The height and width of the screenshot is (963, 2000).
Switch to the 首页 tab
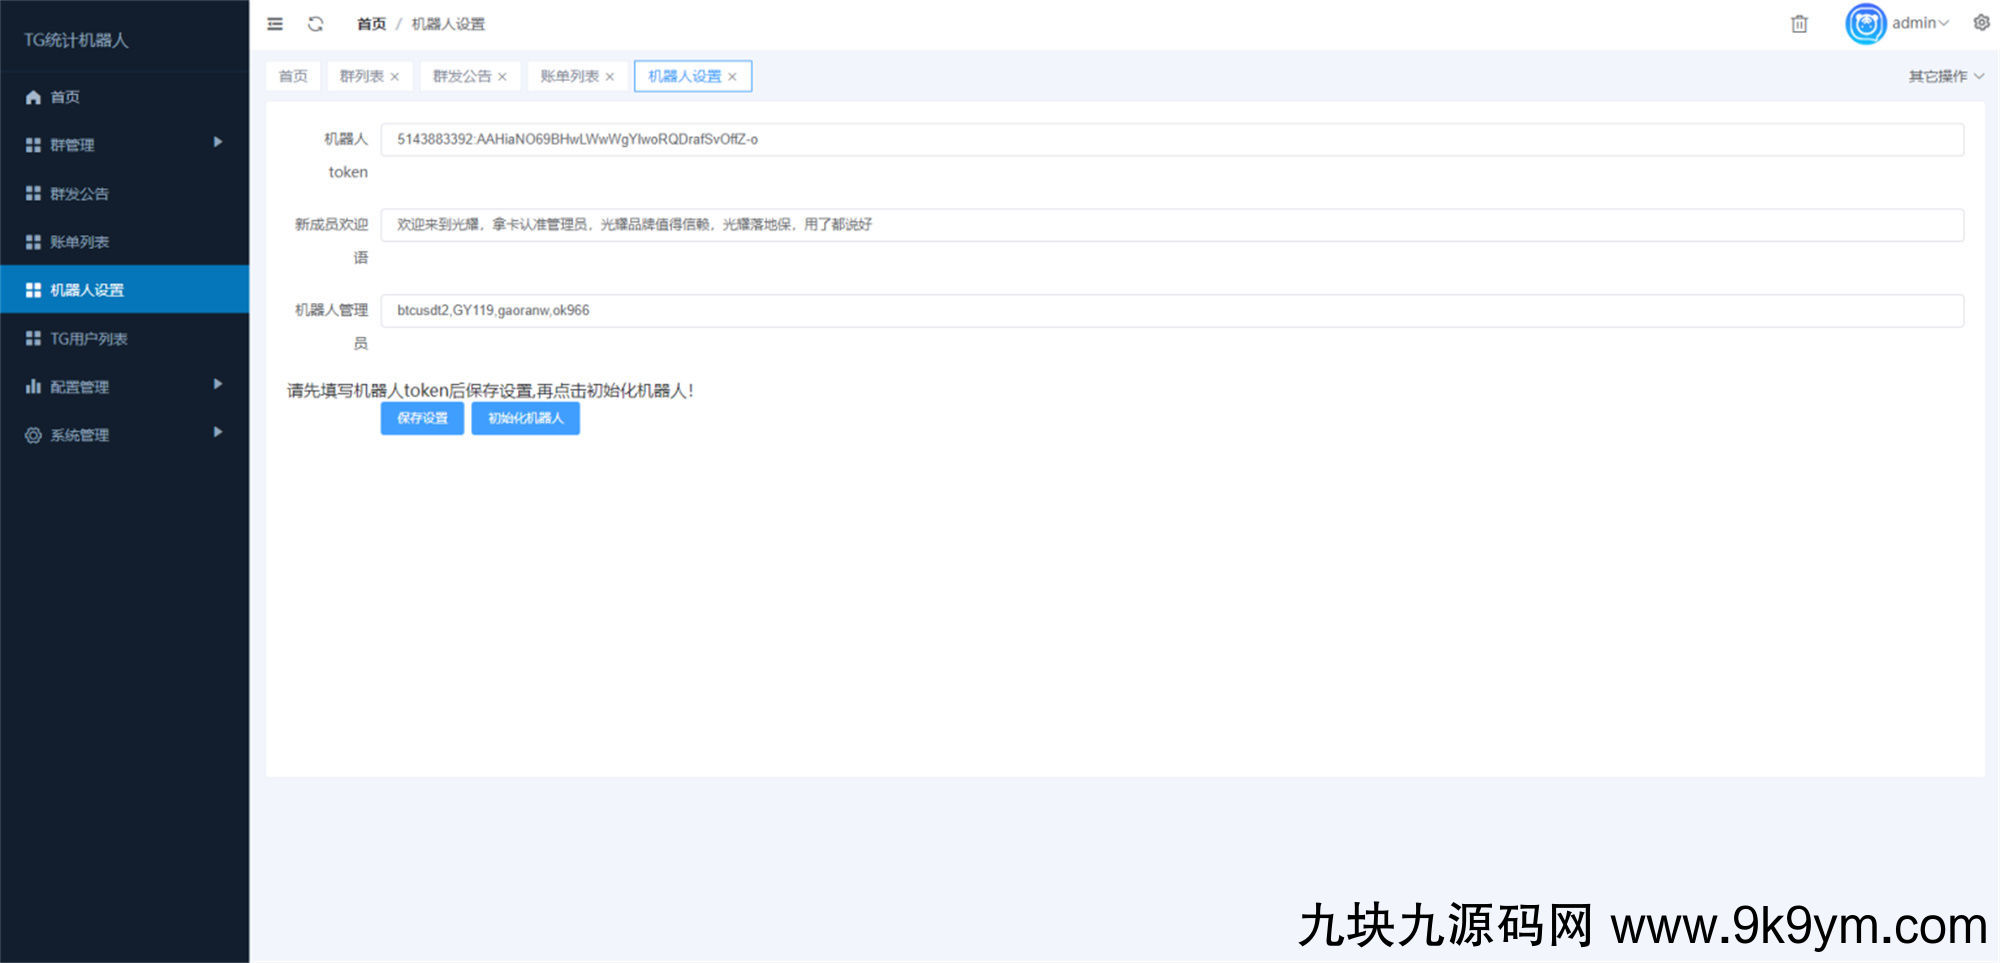coord(293,76)
